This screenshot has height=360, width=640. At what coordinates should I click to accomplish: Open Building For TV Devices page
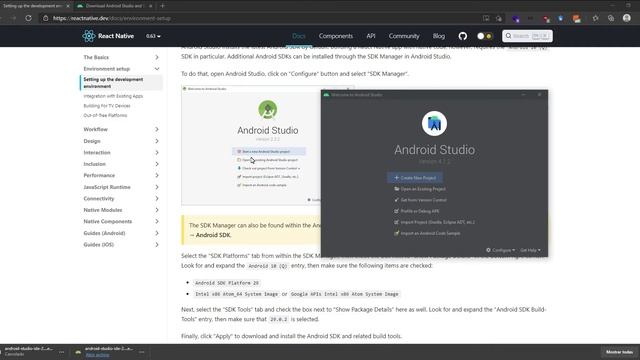[x=107, y=106]
